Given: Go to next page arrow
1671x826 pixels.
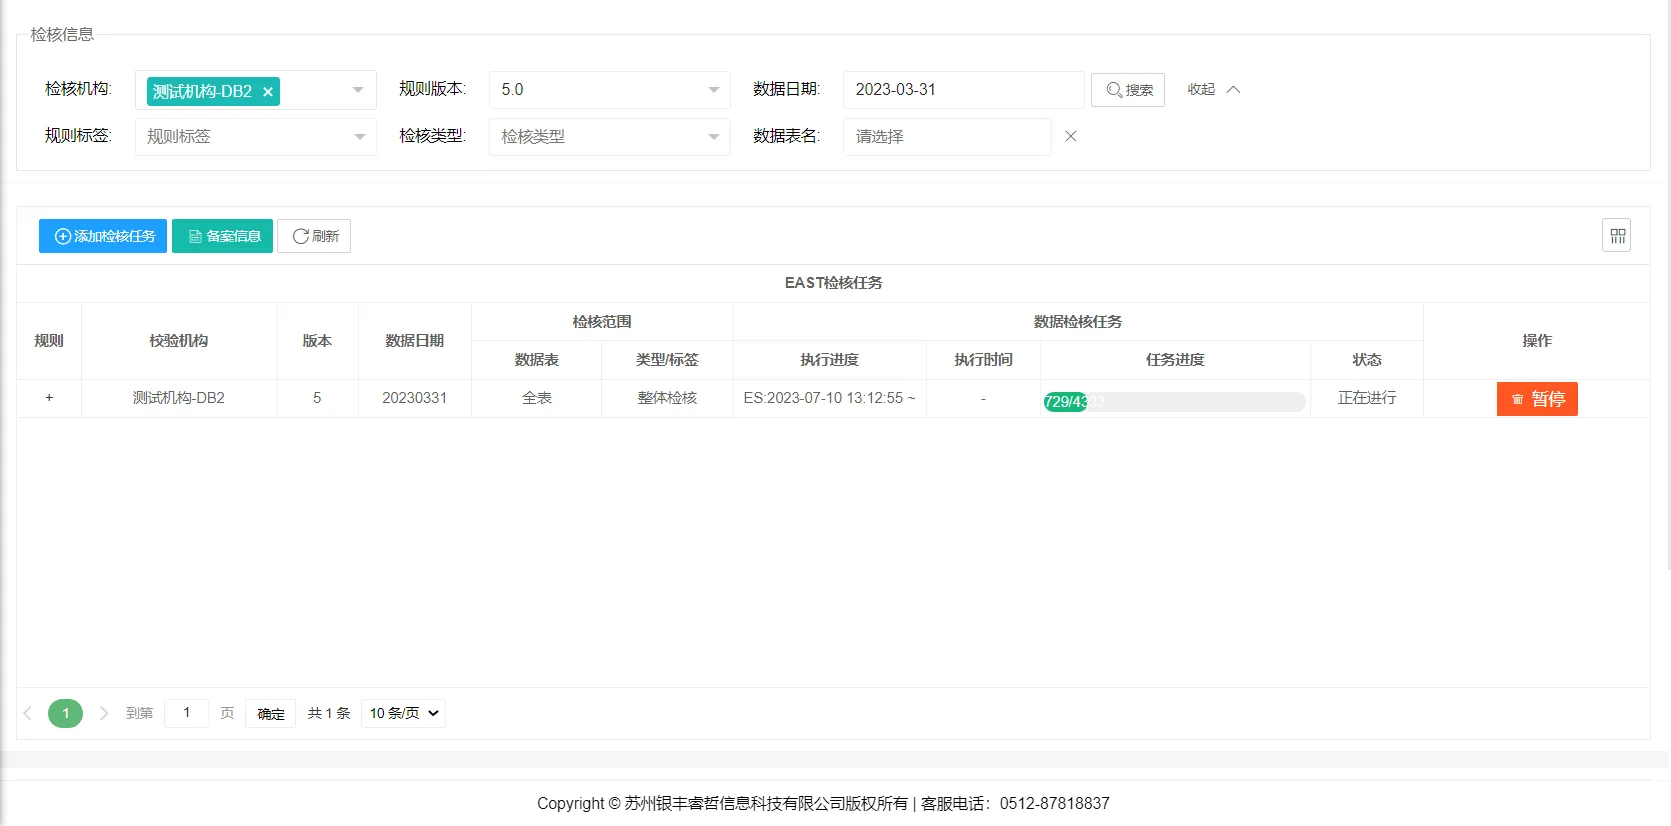Looking at the screenshot, I should point(104,713).
